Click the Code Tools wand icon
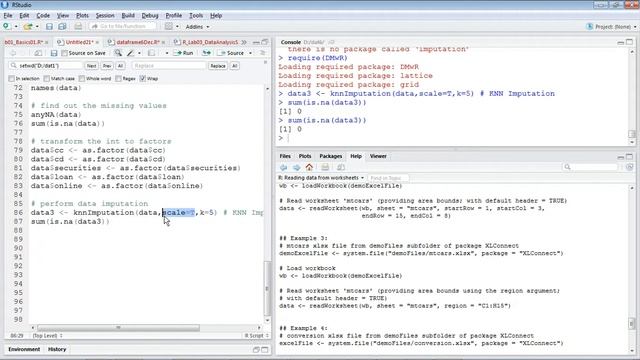Viewport: 640px width, 360px height. click(x=130, y=53)
